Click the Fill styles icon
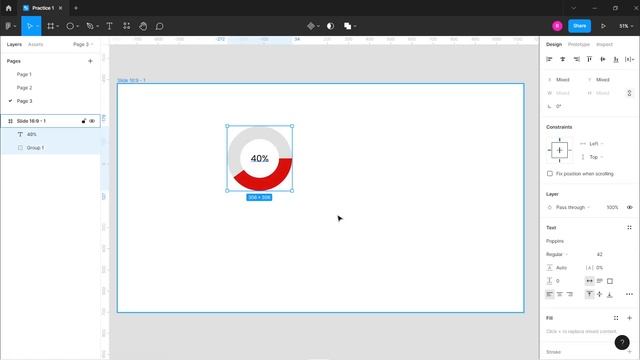640x360 pixels. pyautogui.click(x=616, y=318)
